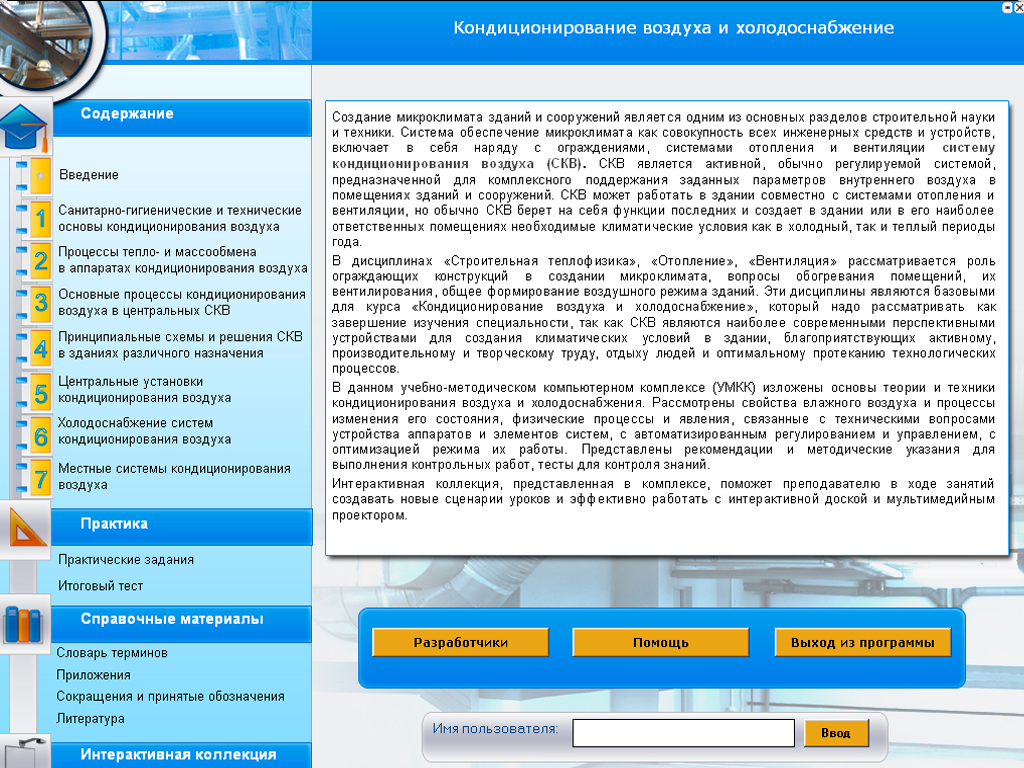The image size is (1024, 768).
Task: Click the books icon for Справочные материалы
Action: point(24,623)
